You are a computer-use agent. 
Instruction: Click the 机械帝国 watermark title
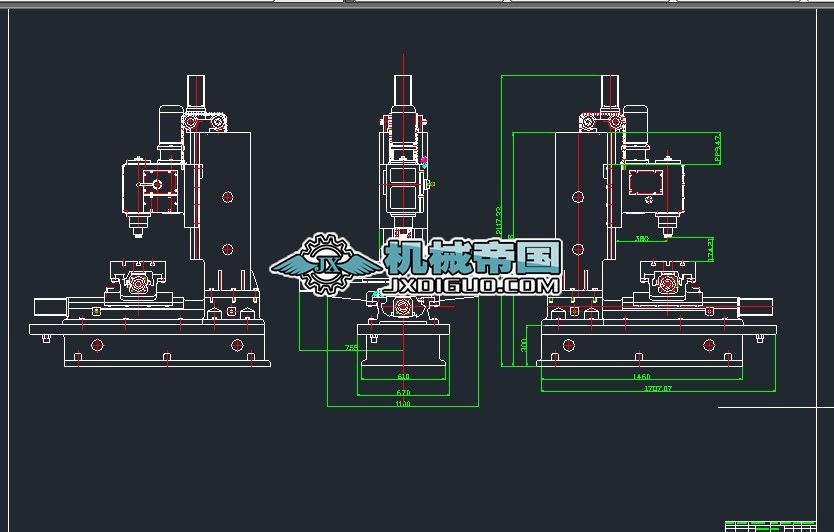pos(472,257)
